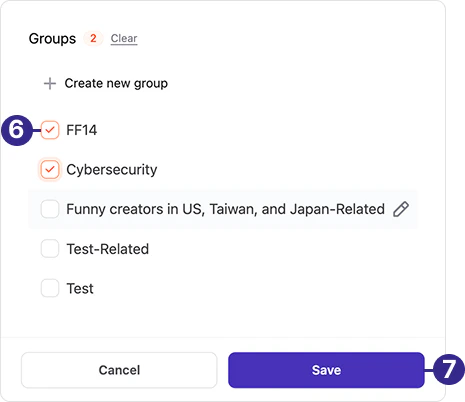Click the Test group label text

80,289
